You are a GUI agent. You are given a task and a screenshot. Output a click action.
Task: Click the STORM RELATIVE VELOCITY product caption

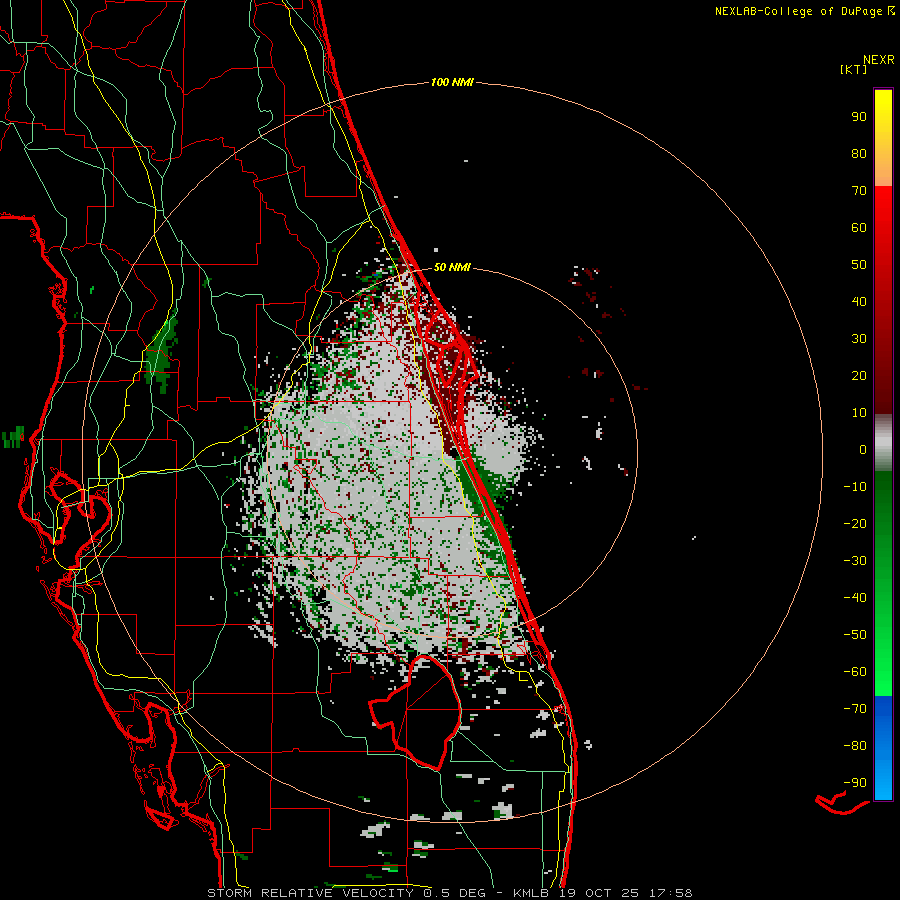point(310,893)
